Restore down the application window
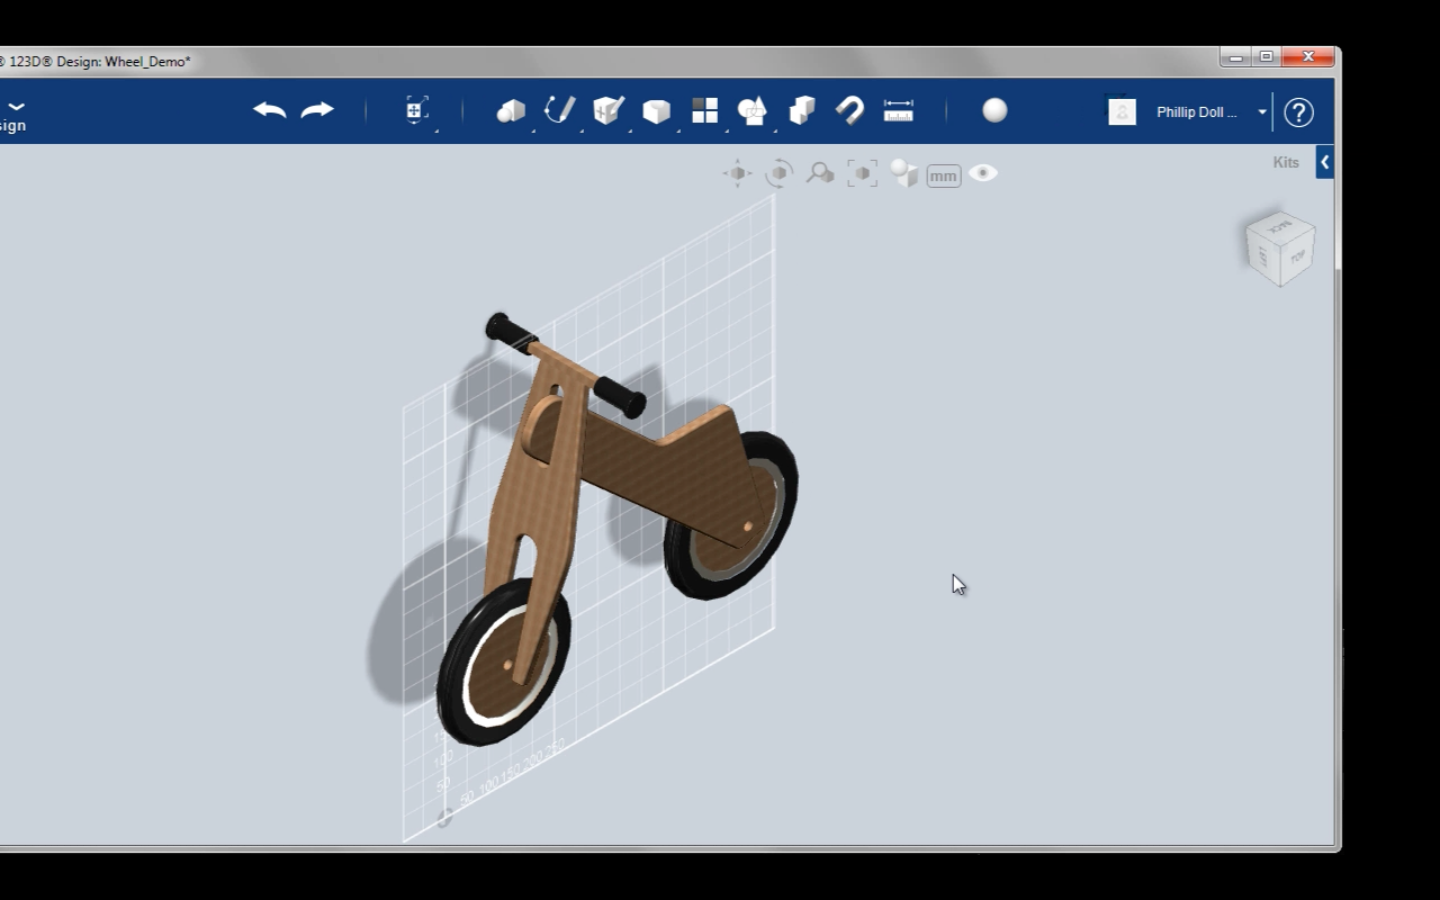1440x900 pixels. 1266,57
